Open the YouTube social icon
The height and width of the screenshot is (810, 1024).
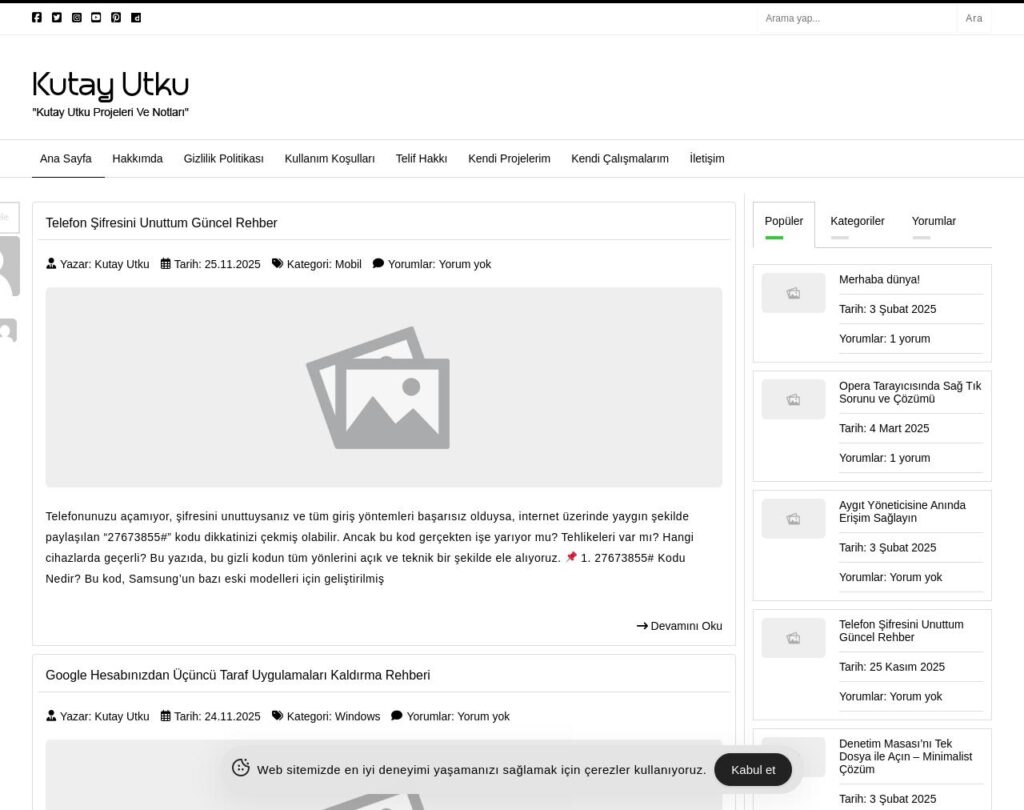point(96,18)
